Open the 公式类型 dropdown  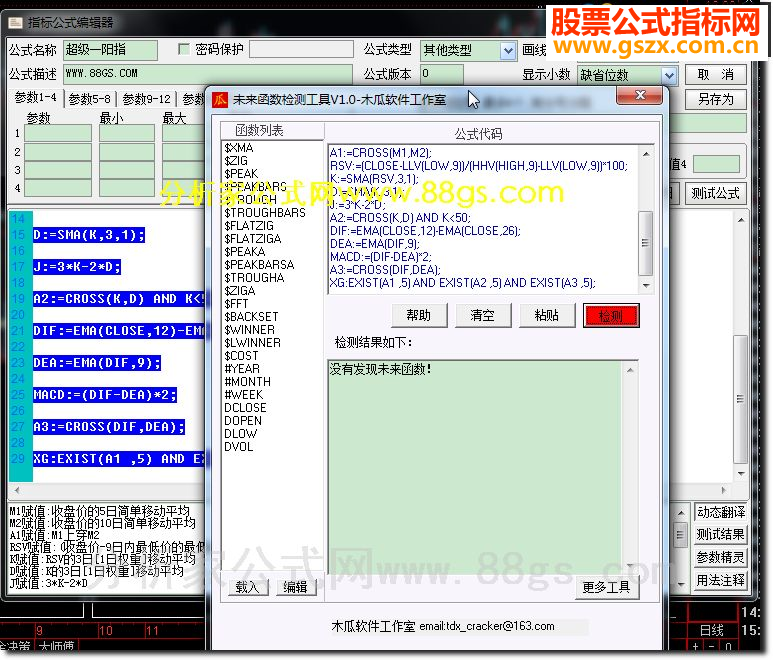(x=508, y=50)
